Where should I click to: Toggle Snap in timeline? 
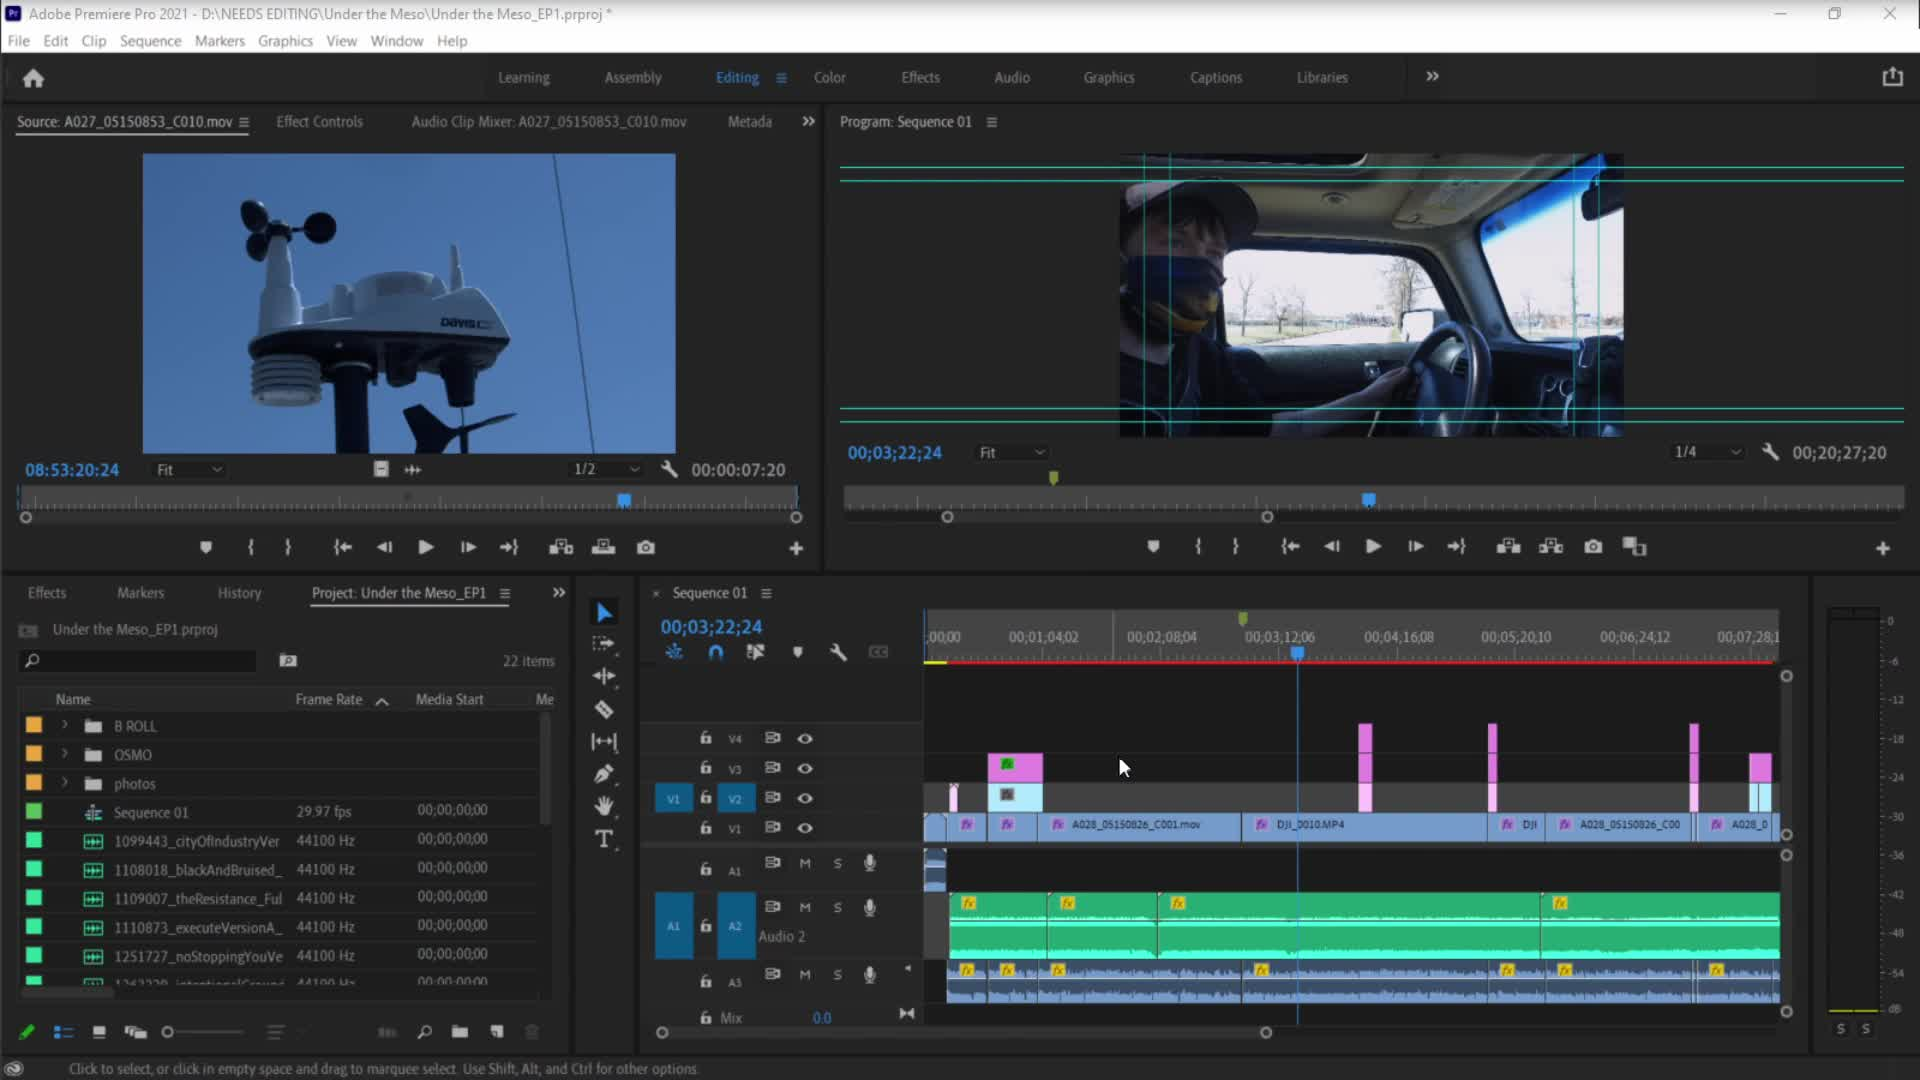point(716,652)
